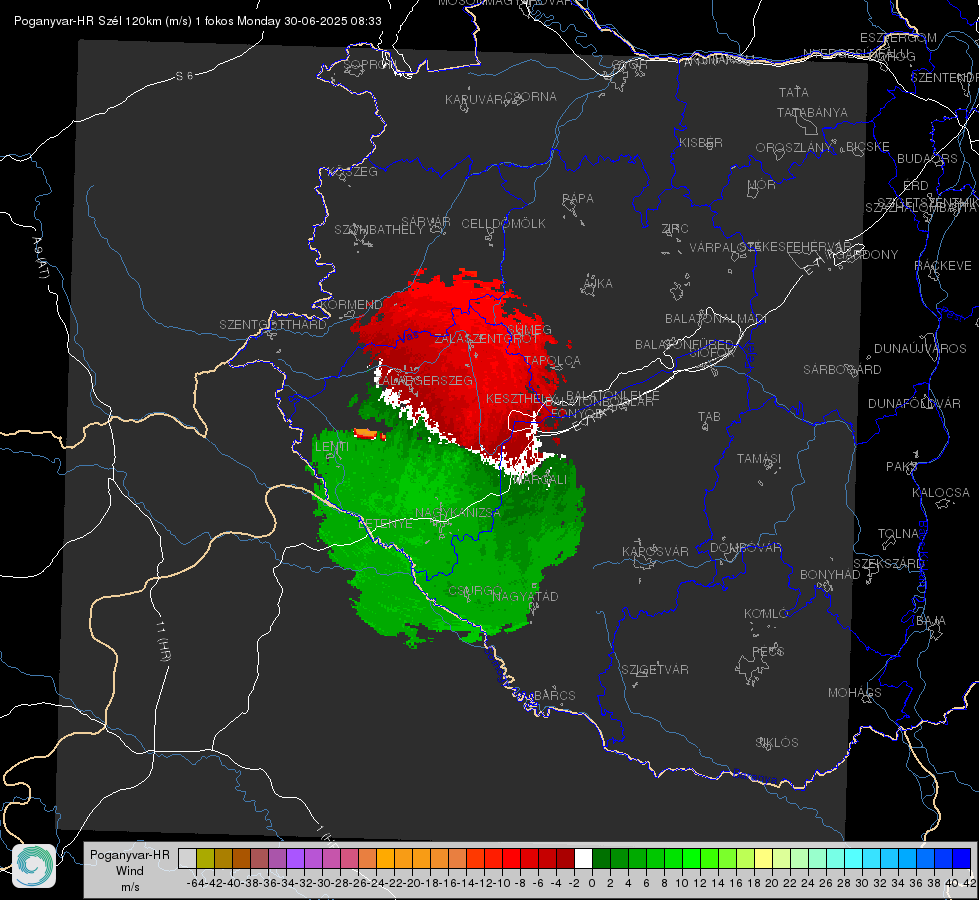Screen dimensions: 979x900
Task: Click the '11 (HR)' road label
Action: click(163, 641)
